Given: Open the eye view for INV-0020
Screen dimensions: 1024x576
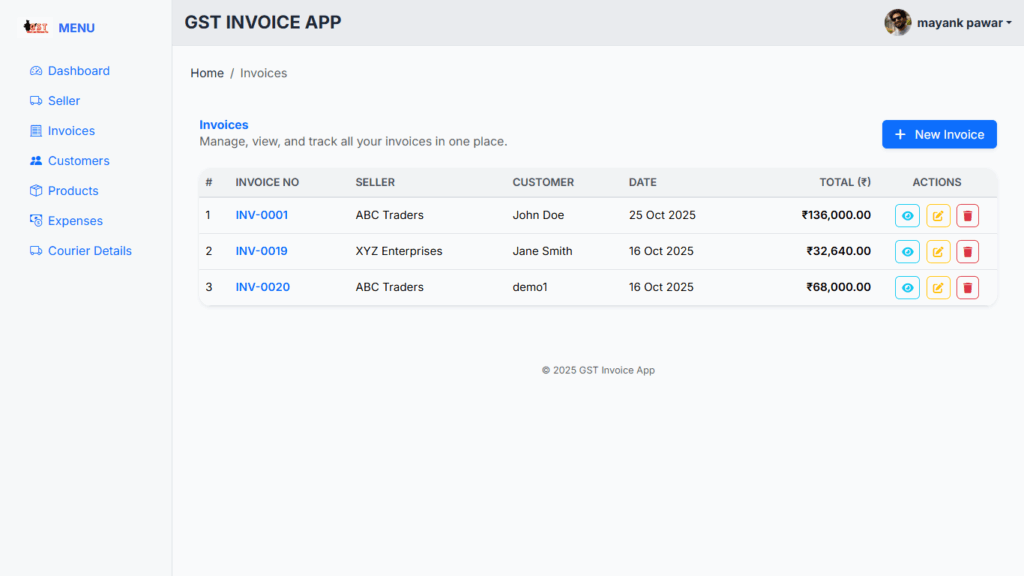Looking at the screenshot, I should 907,288.
